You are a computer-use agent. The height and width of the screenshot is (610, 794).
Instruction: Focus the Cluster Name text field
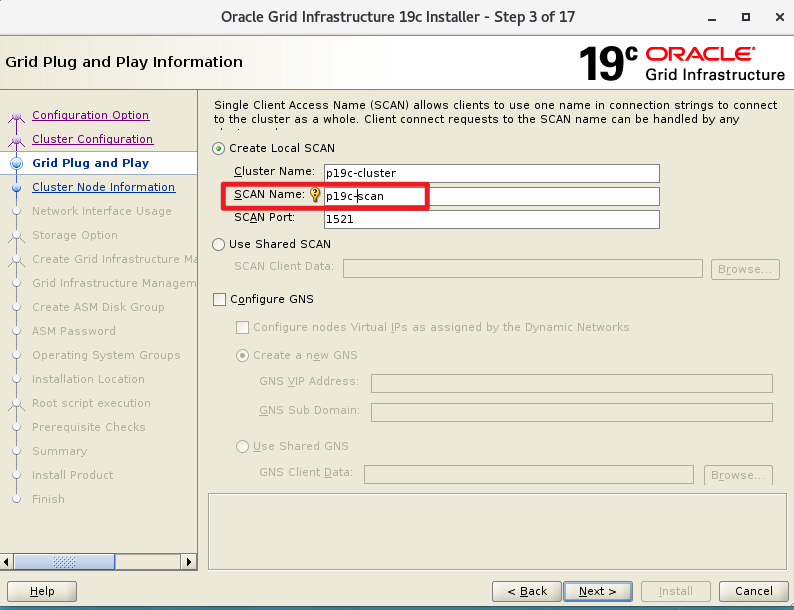click(x=492, y=173)
